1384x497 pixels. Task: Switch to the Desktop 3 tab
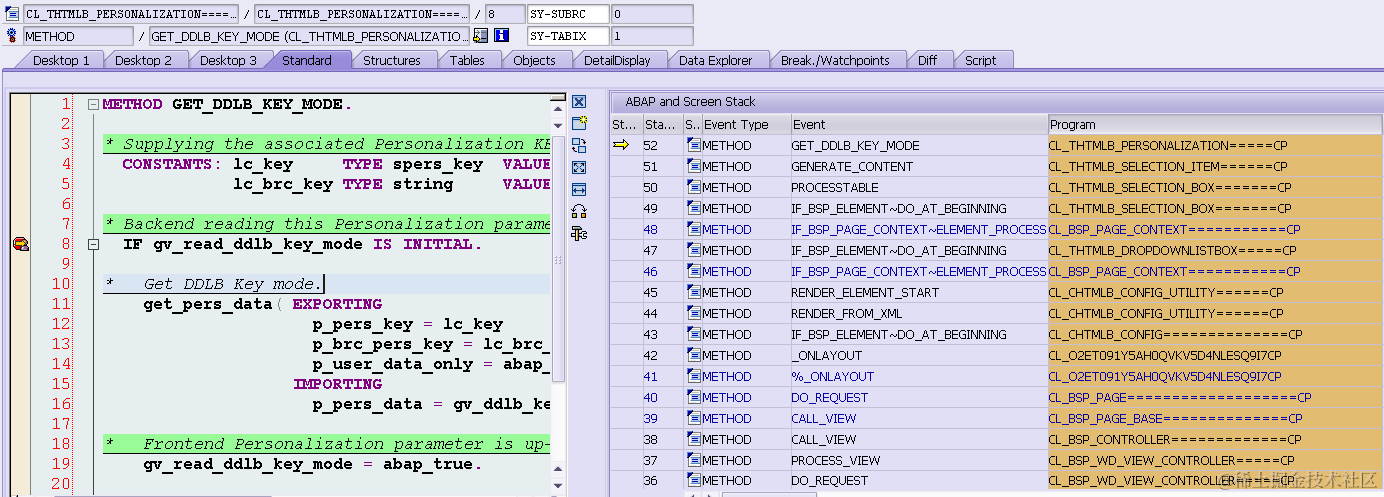(228, 60)
